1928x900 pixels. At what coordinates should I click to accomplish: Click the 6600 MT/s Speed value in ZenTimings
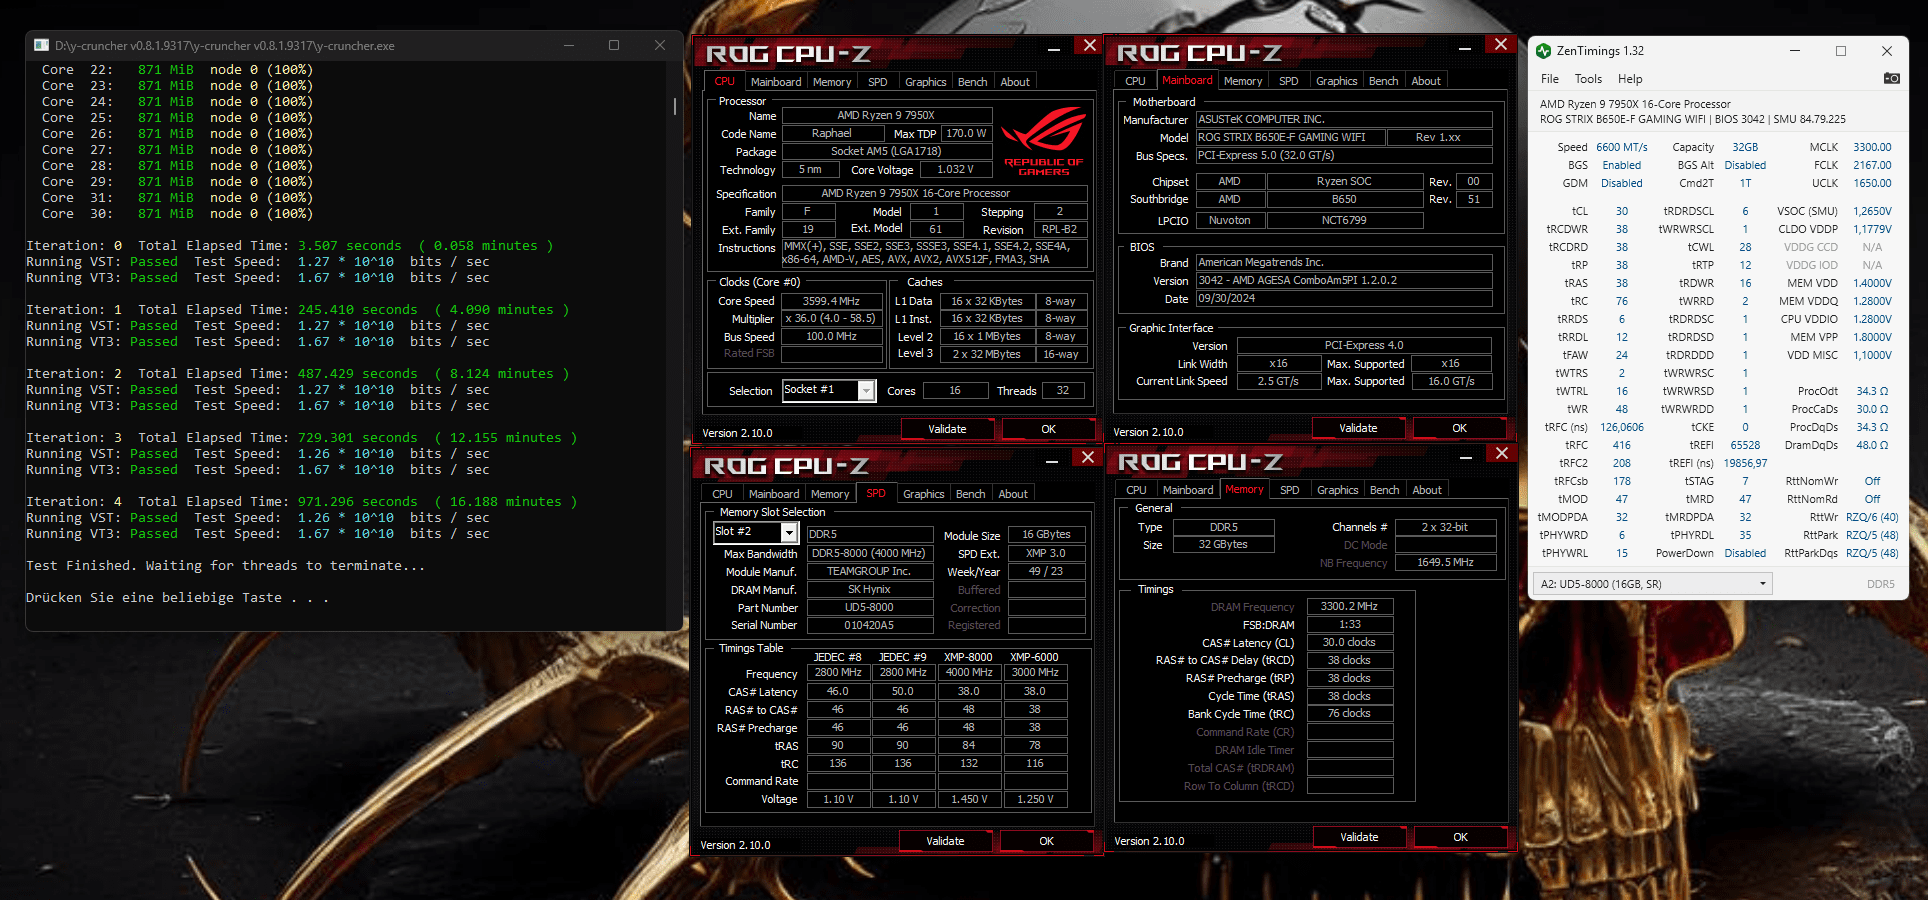(1621, 147)
